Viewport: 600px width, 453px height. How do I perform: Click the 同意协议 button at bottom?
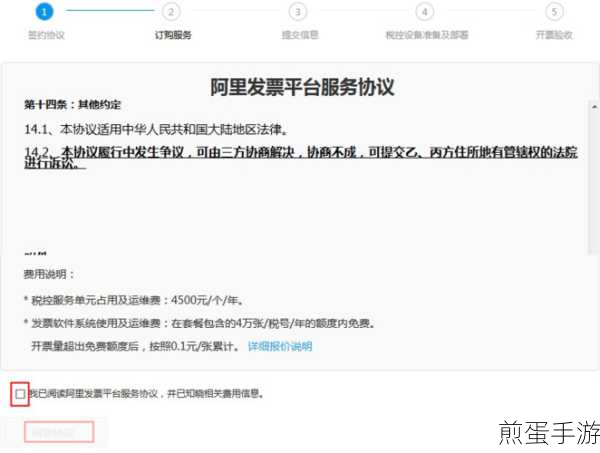pyautogui.click(x=59, y=432)
